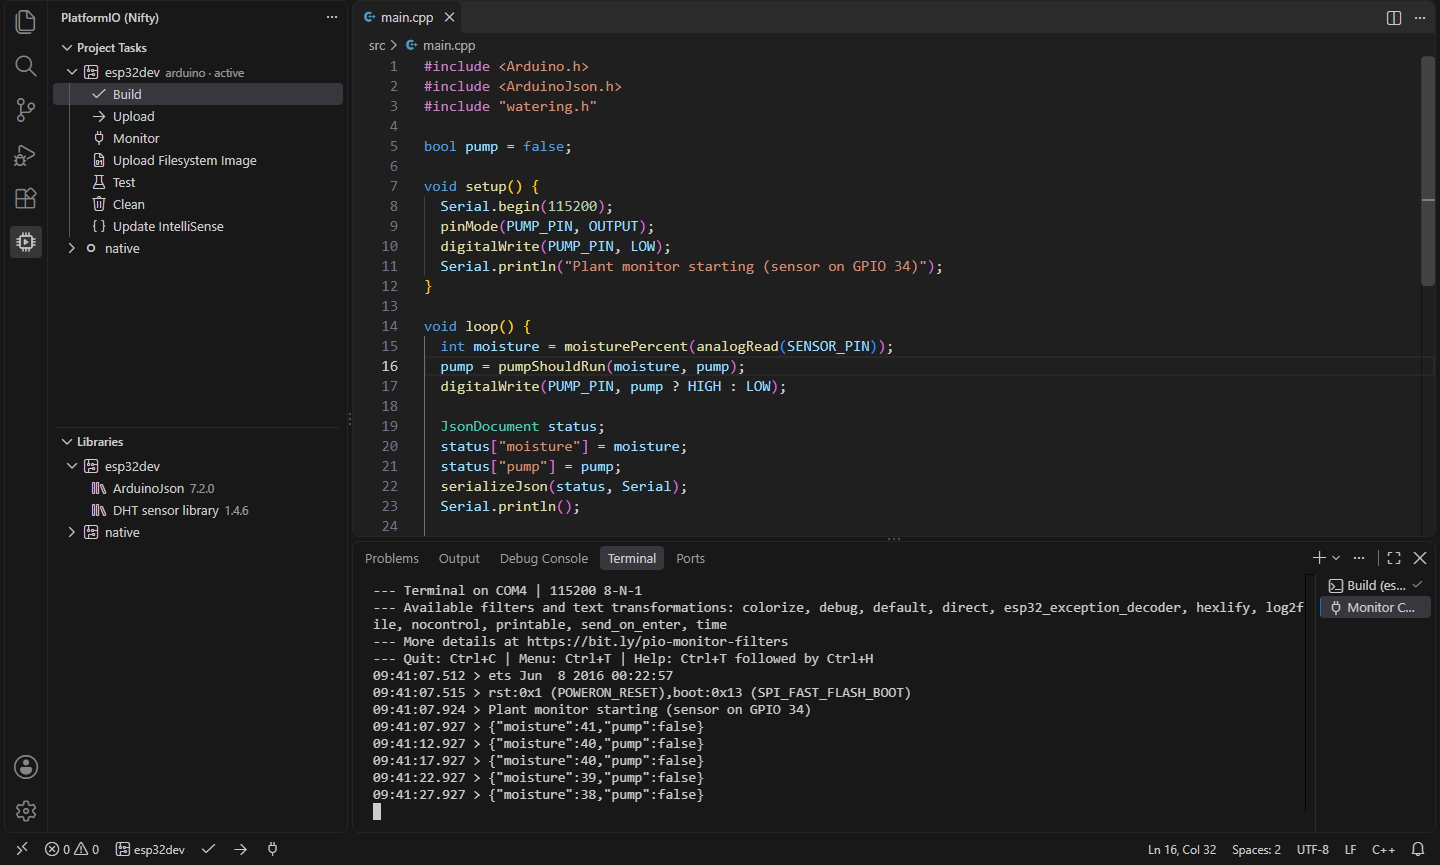The width and height of the screenshot is (1440, 865).
Task: Switch to the Problems panel tab
Action: [392, 558]
